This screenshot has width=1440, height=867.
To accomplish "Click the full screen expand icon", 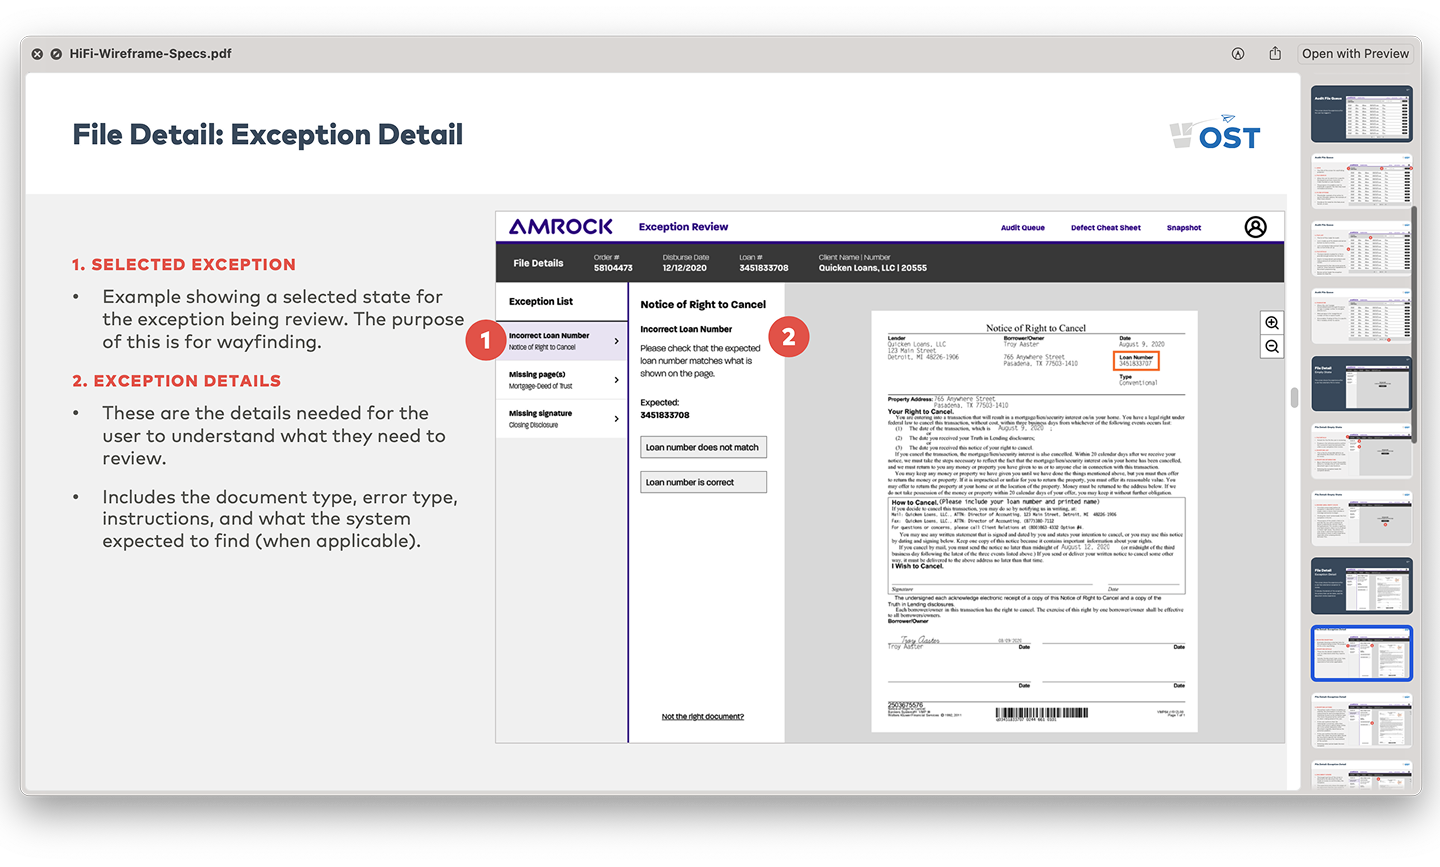I will pos(56,54).
